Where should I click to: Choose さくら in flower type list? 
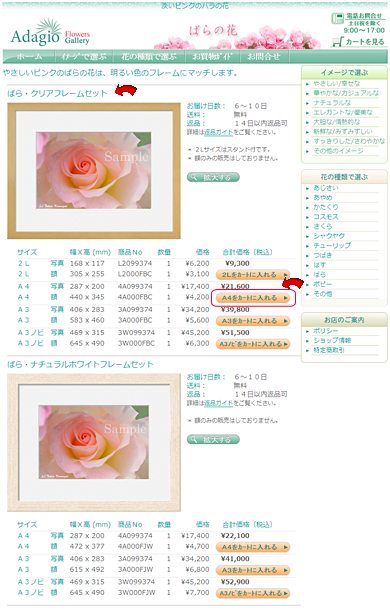(x=322, y=226)
